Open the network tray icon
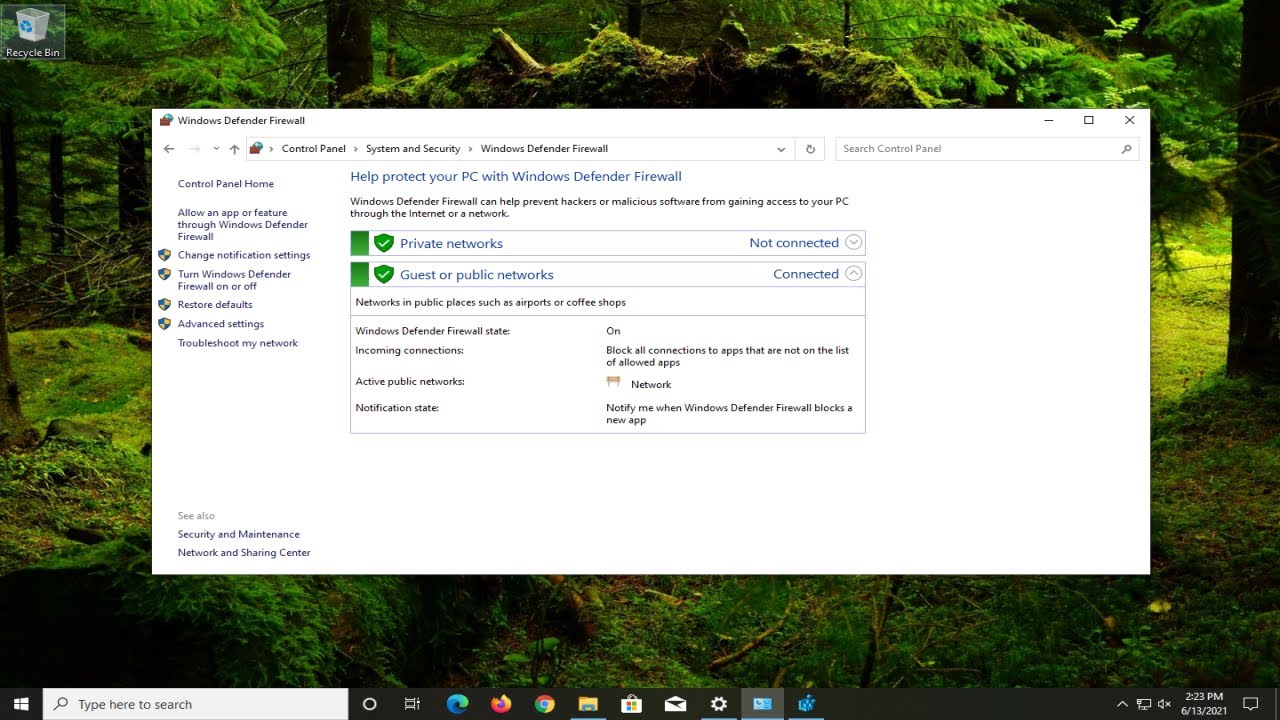The height and width of the screenshot is (720, 1280). click(1144, 704)
